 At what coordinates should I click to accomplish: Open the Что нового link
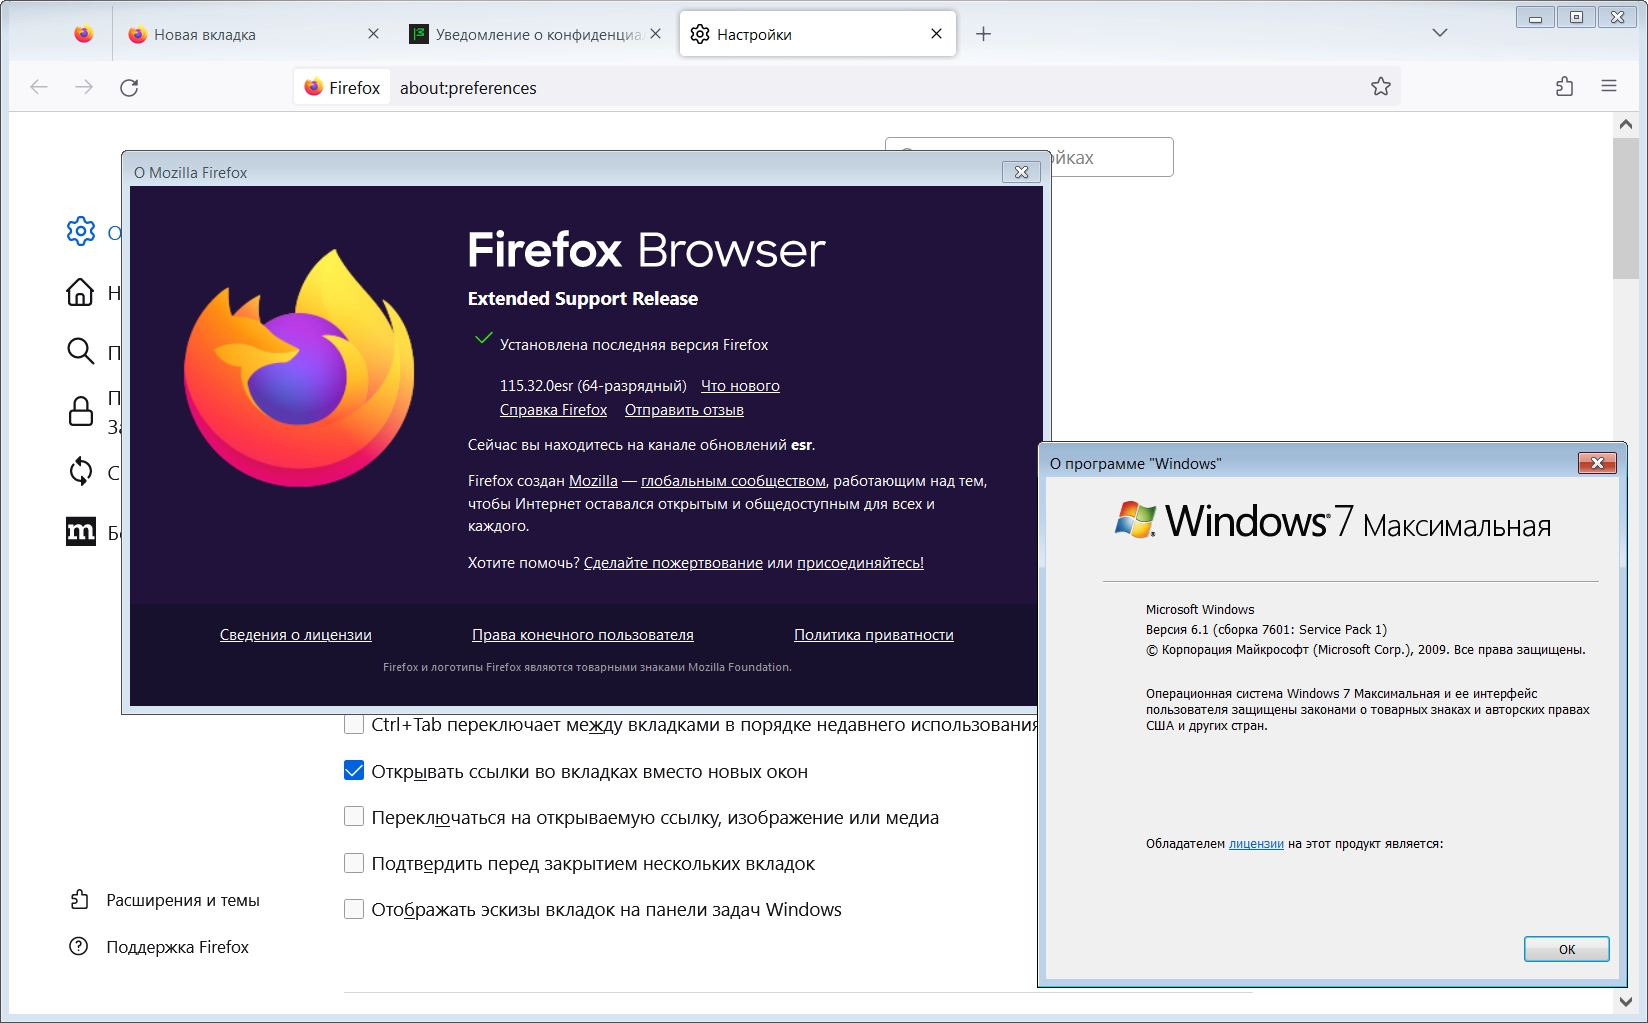(740, 386)
